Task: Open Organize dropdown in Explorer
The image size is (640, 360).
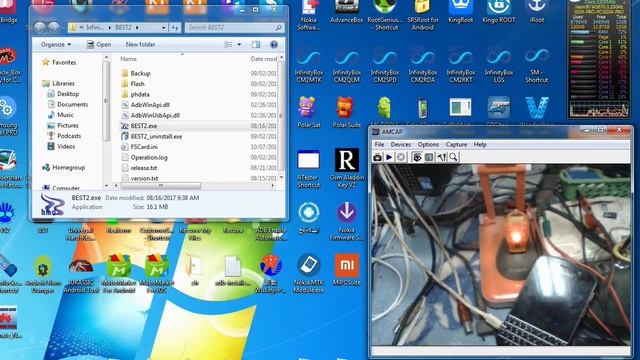Action: pos(56,44)
